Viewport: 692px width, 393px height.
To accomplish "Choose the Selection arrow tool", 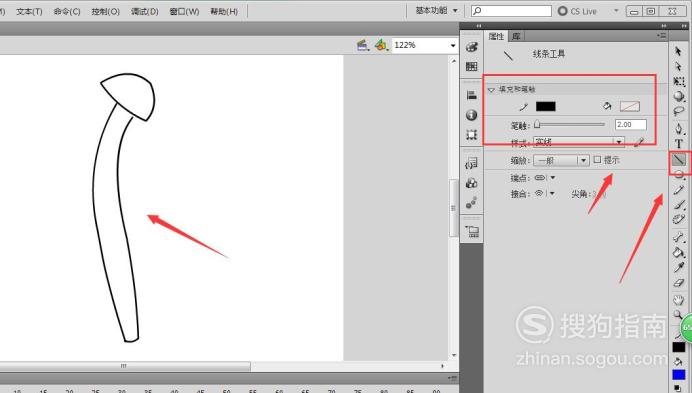I will [678, 51].
